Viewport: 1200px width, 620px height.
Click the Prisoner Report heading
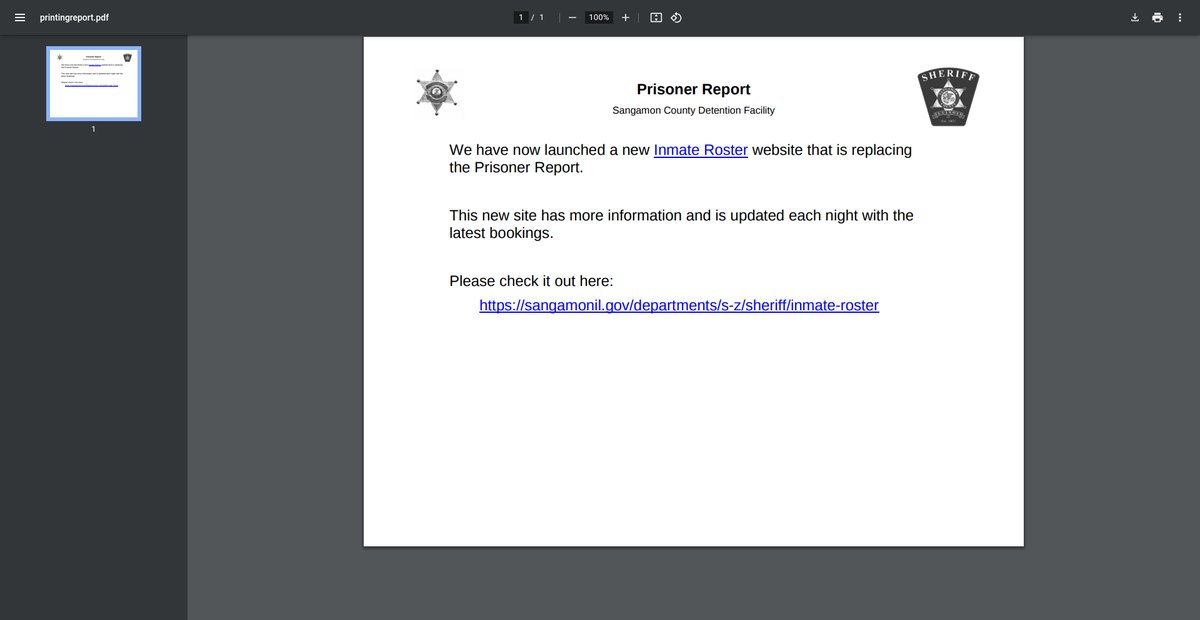(x=693, y=90)
